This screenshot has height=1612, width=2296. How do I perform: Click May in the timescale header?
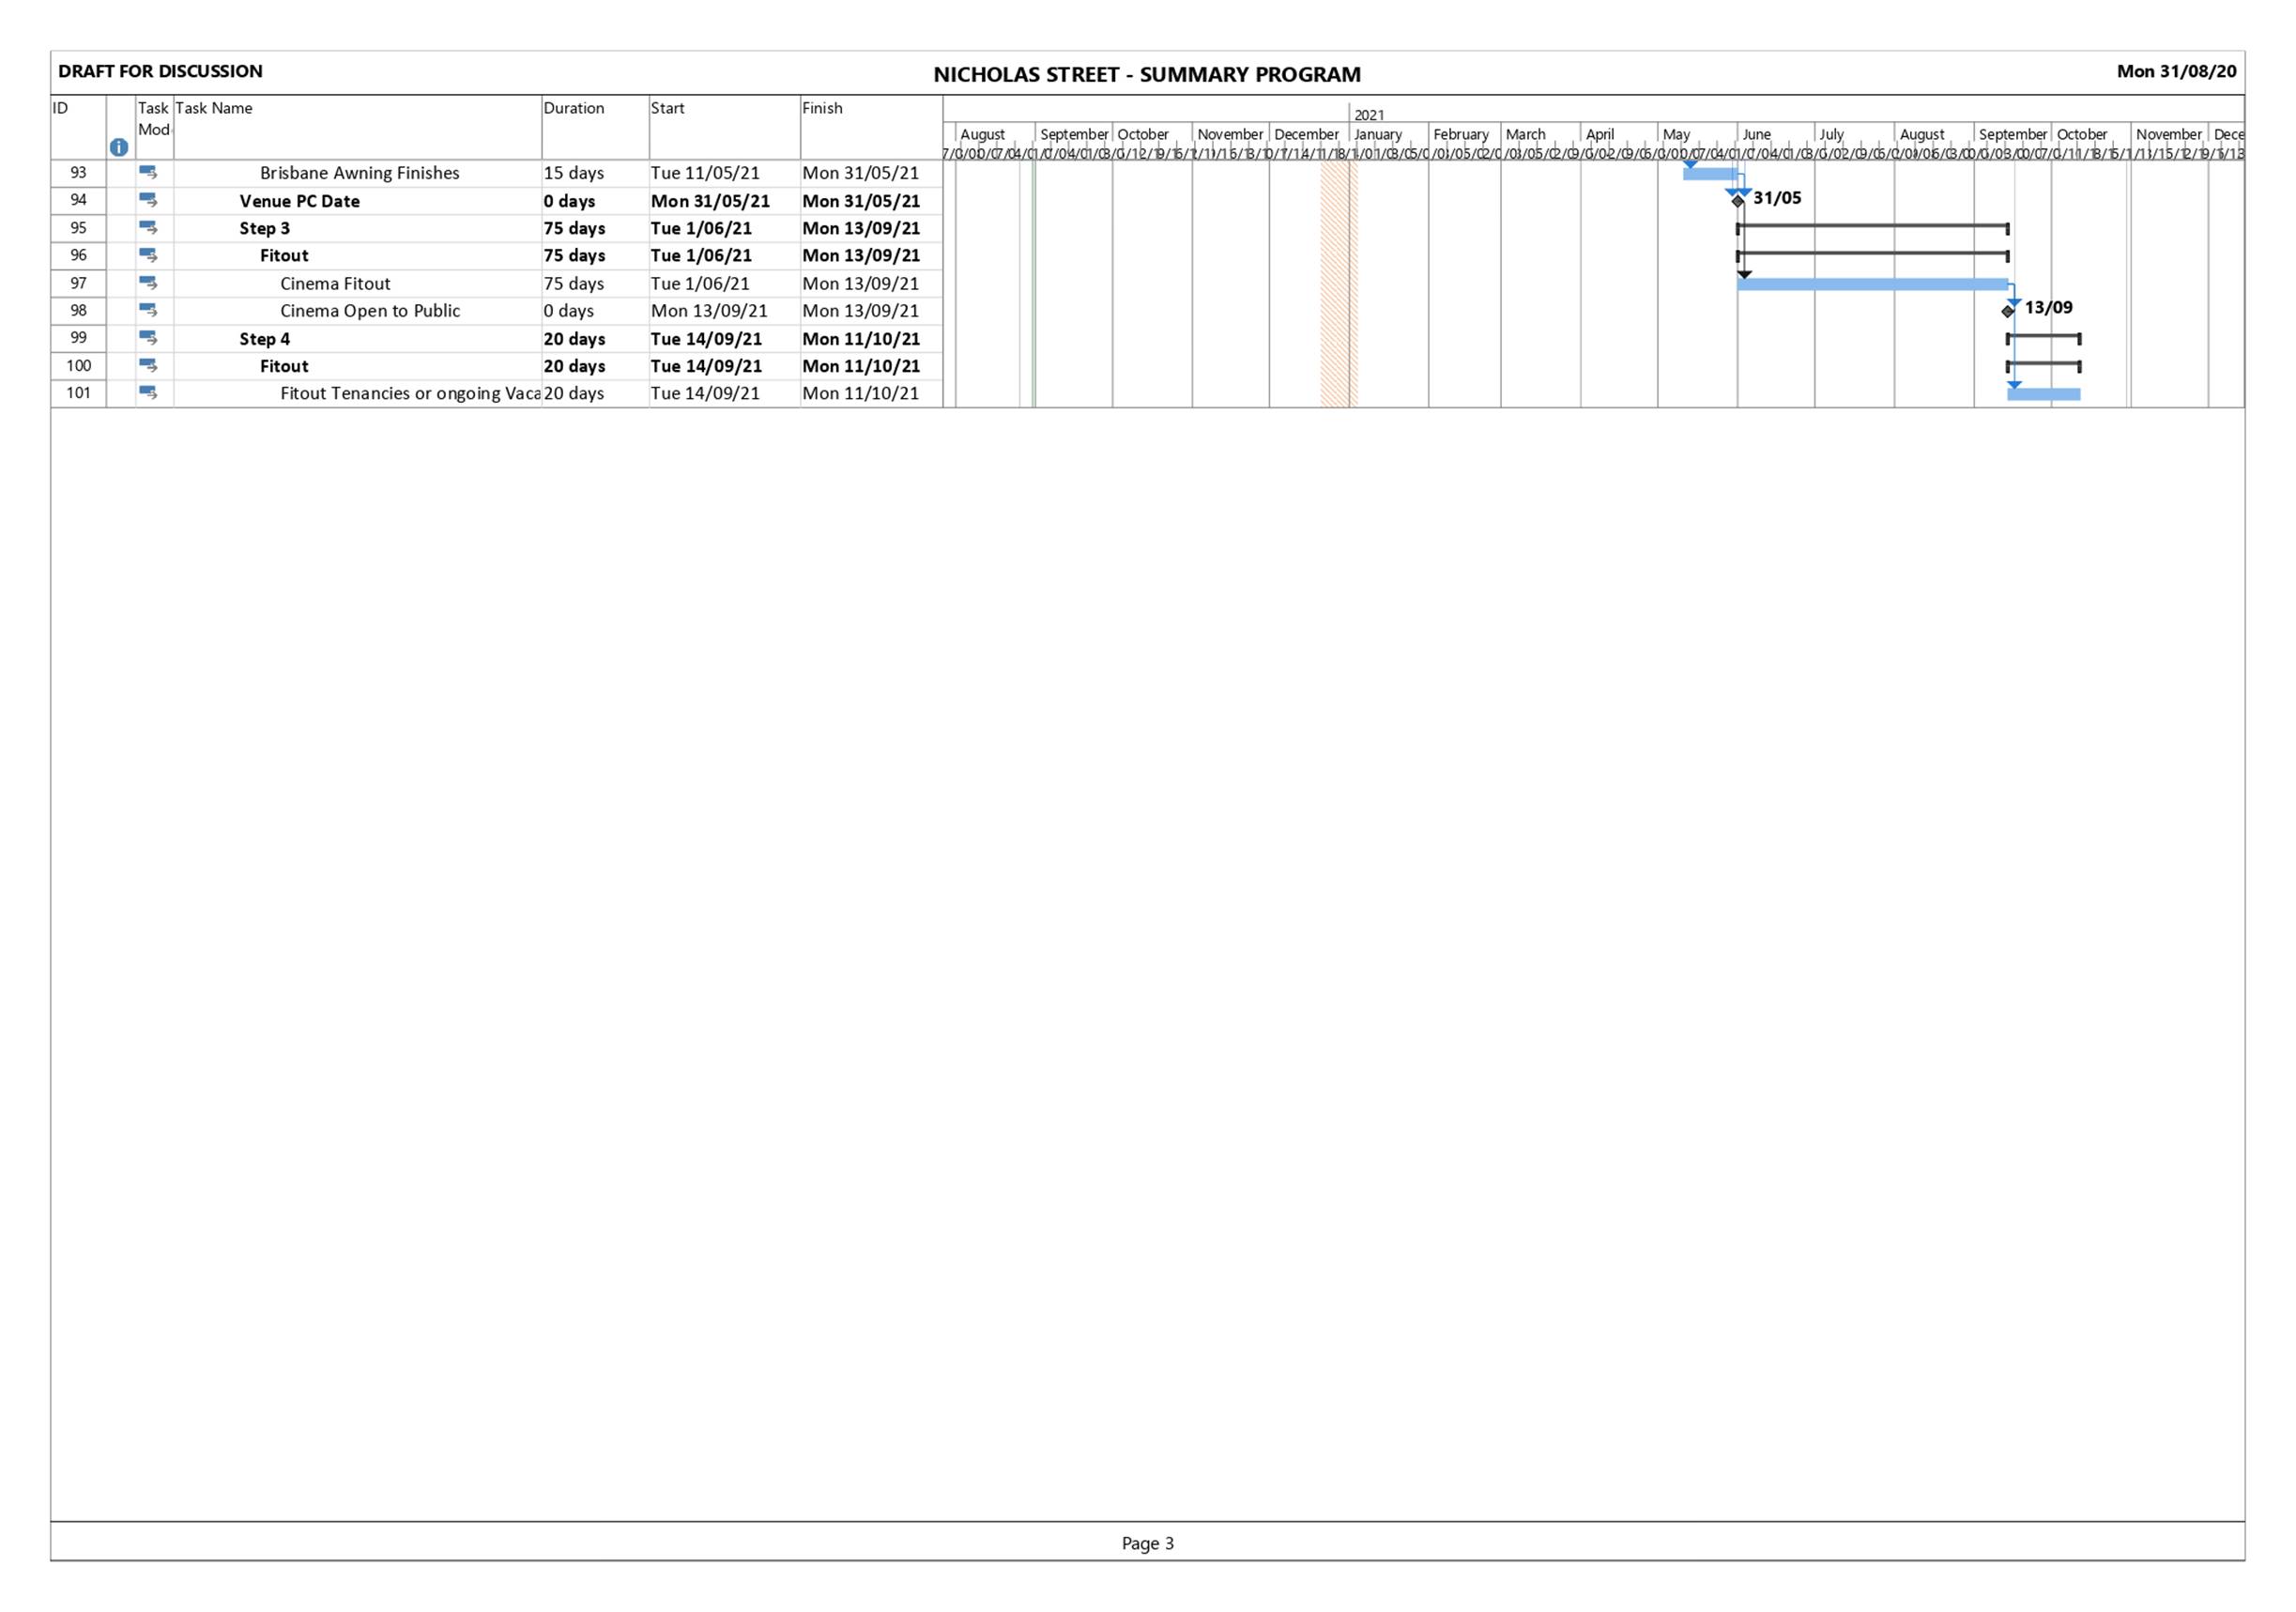pyautogui.click(x=1677, y=134)
